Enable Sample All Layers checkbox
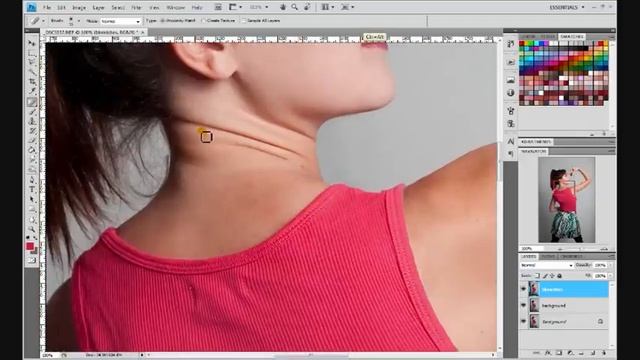 tap(260, 20)
